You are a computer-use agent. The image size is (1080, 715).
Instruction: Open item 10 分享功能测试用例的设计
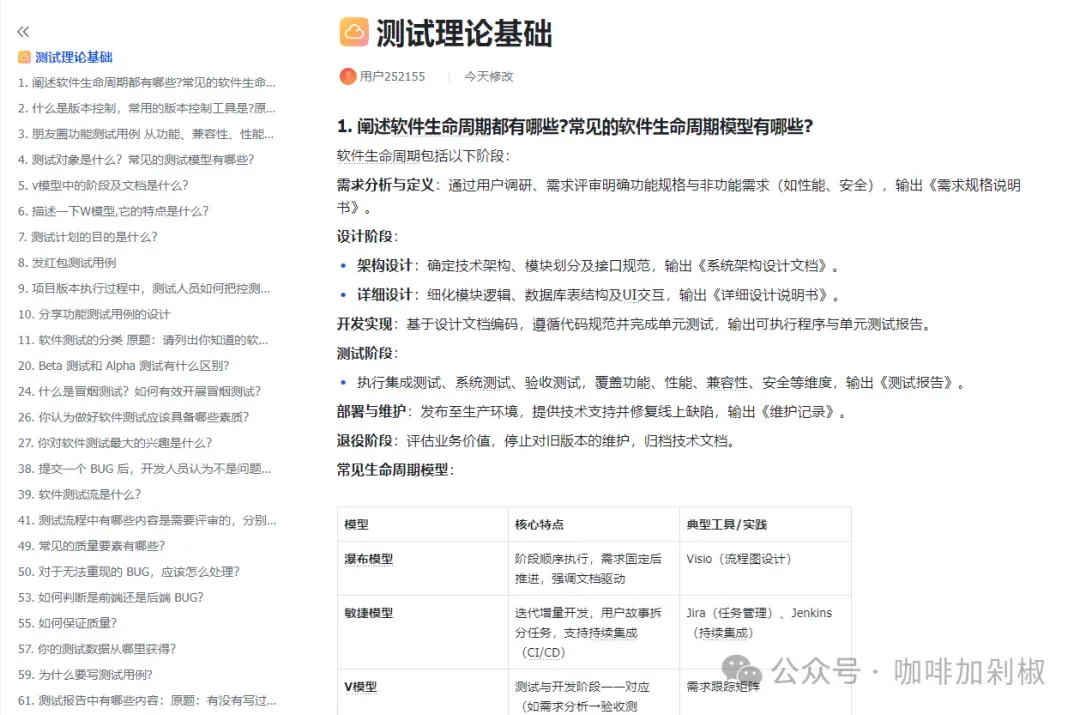tap(94, 314)
